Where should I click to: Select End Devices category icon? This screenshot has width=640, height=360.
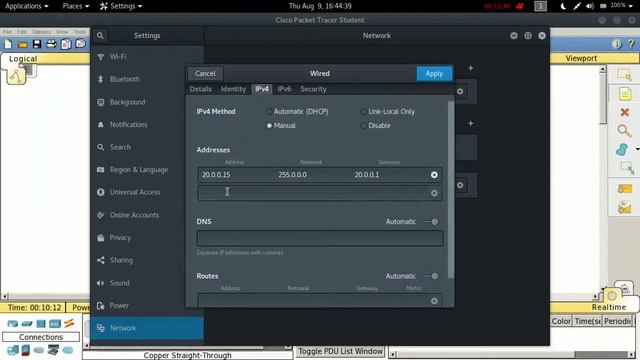(x=13, y=350)
